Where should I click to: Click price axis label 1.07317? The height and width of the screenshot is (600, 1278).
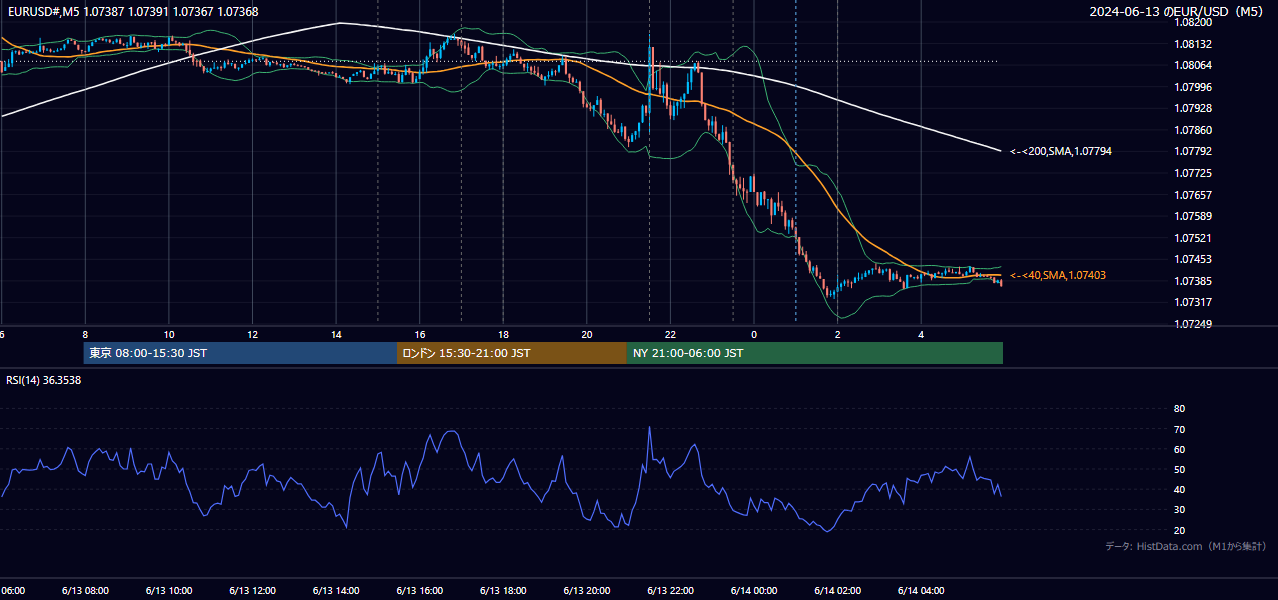tap(1192, 302)
